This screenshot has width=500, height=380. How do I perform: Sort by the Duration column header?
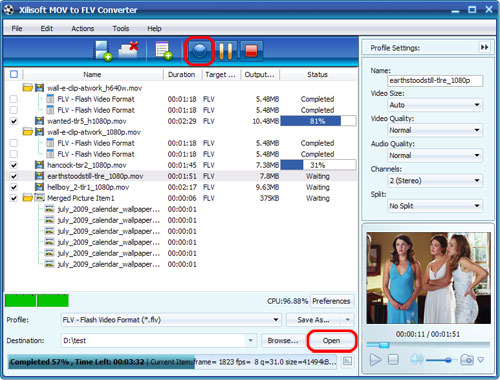(x=182, y=74)
